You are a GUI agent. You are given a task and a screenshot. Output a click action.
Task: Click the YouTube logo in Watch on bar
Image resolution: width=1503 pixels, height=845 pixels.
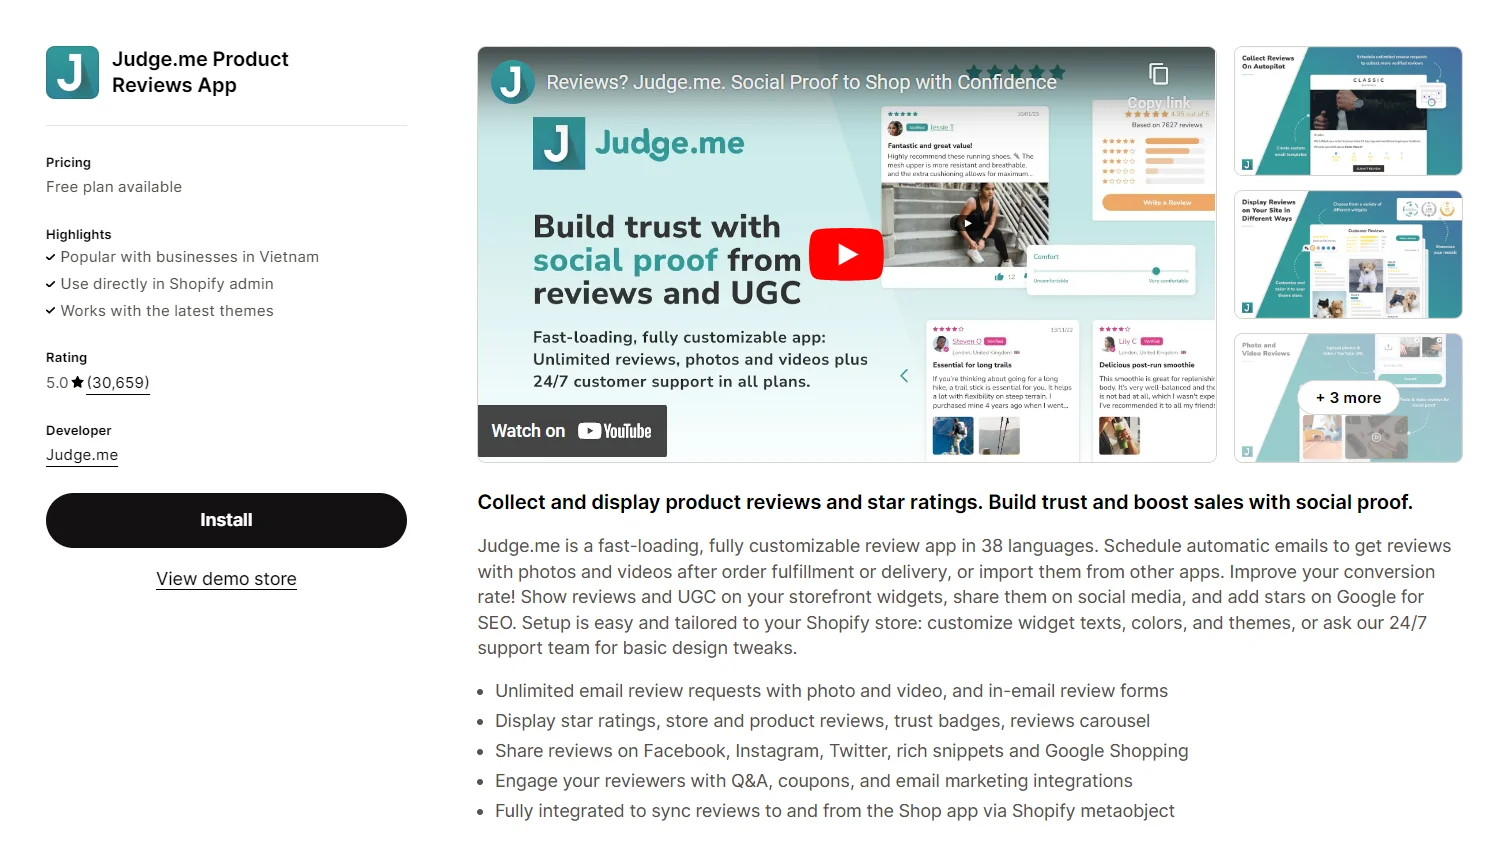point(614,431)
